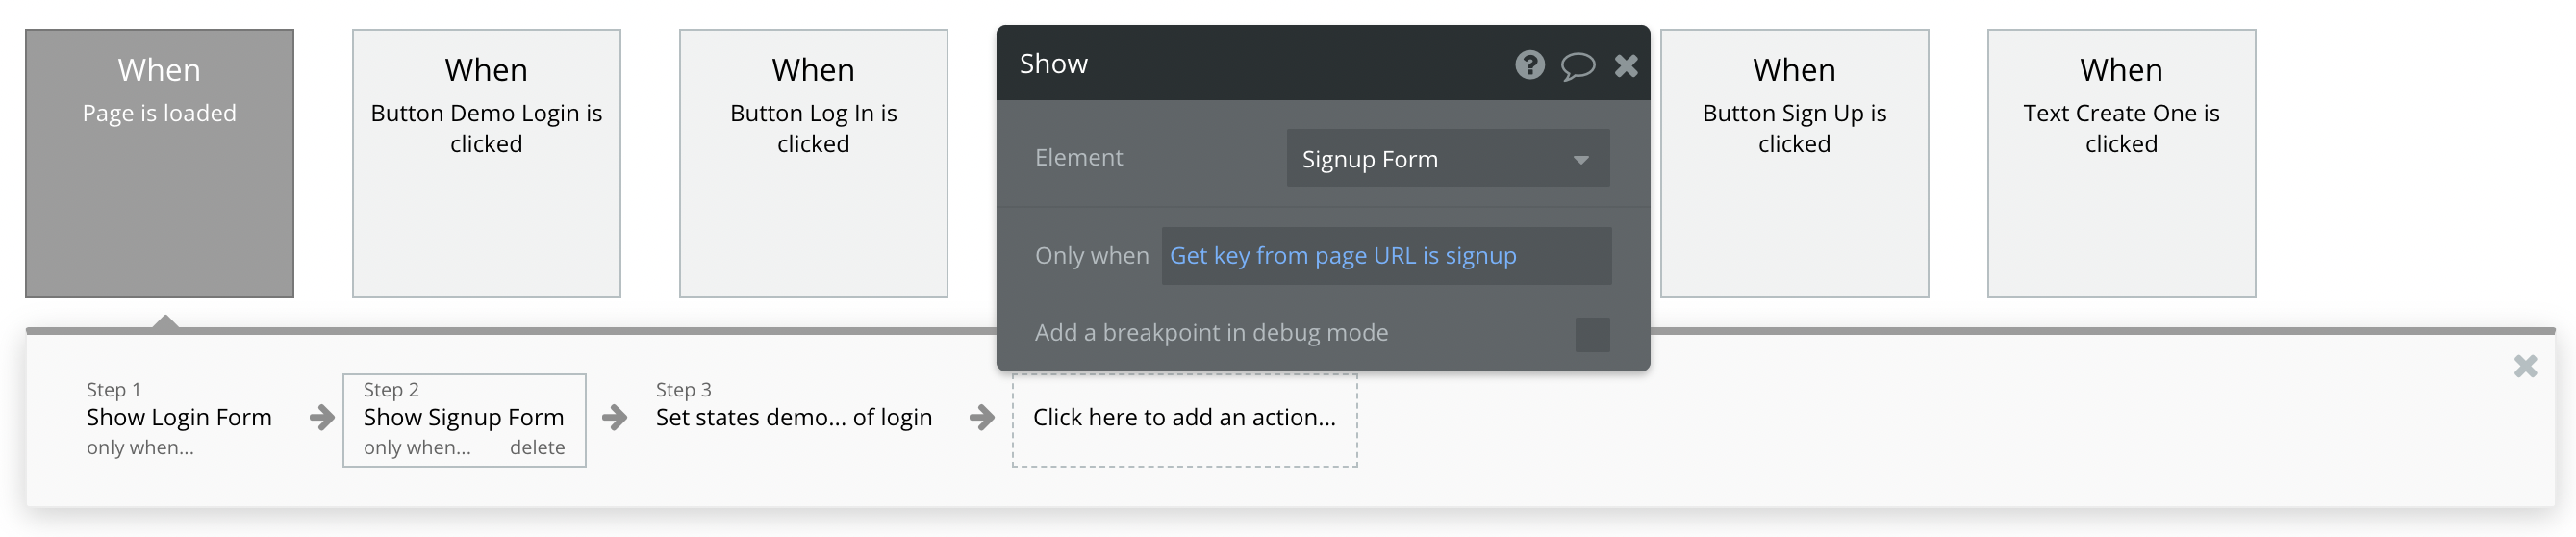
Task: Select Button Sign Up is clicked event
Action: coord(1794,163)
